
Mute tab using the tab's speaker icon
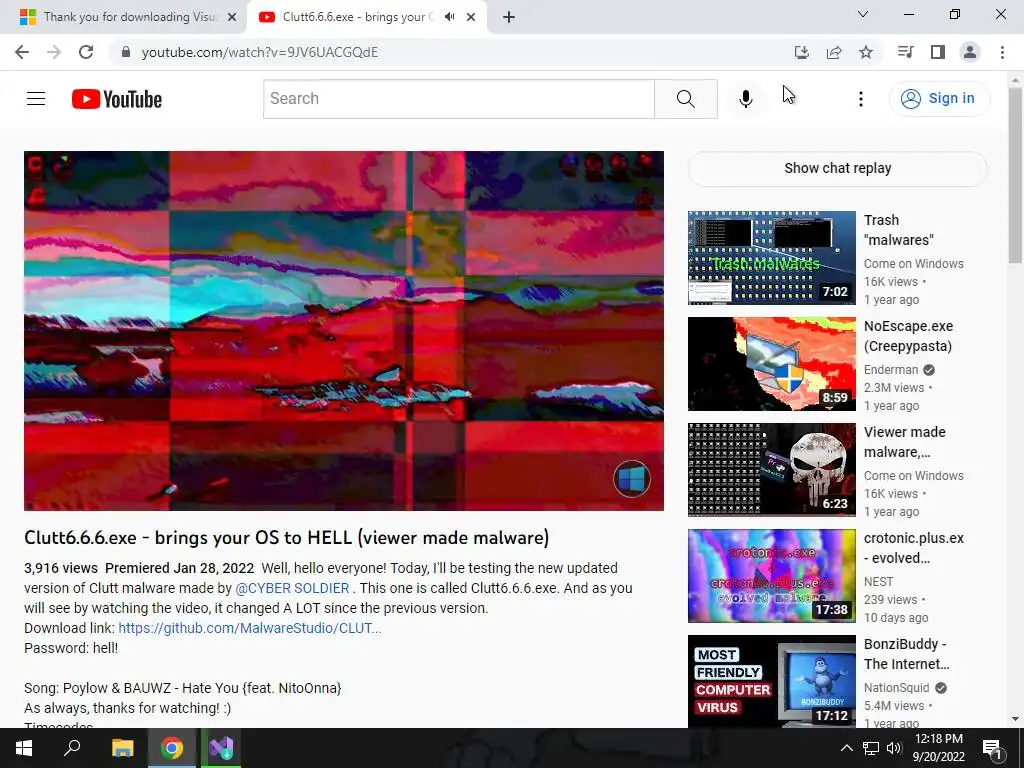[x=449, y=17]
